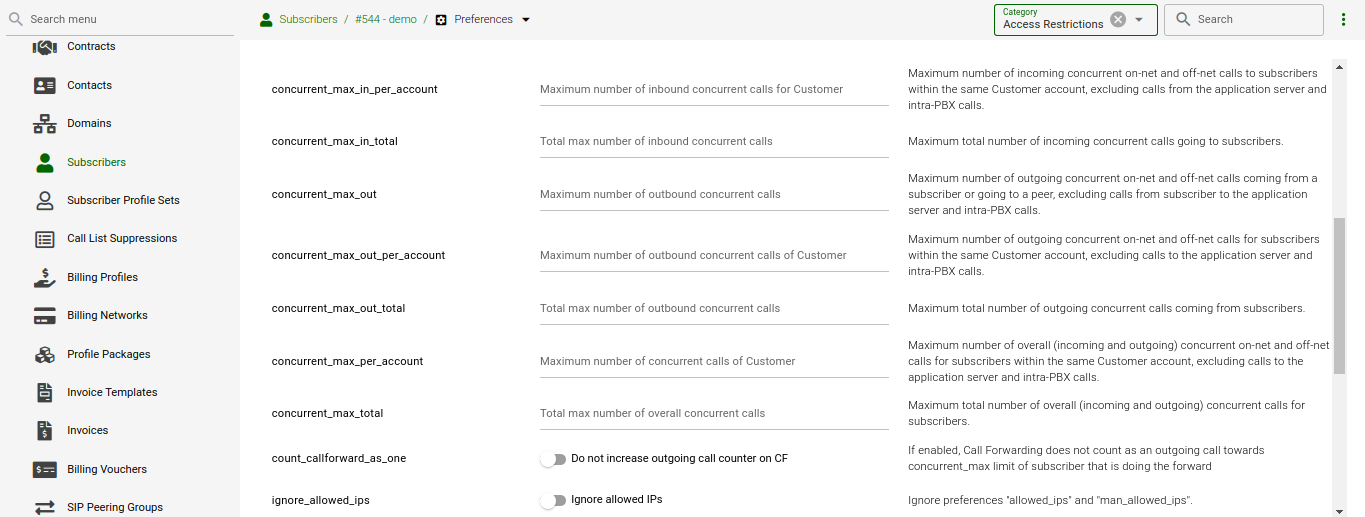Viewport: 1365px width, 517px height.
Task: Click the preferences search magnifier icon
Action: coord(1183,19)
